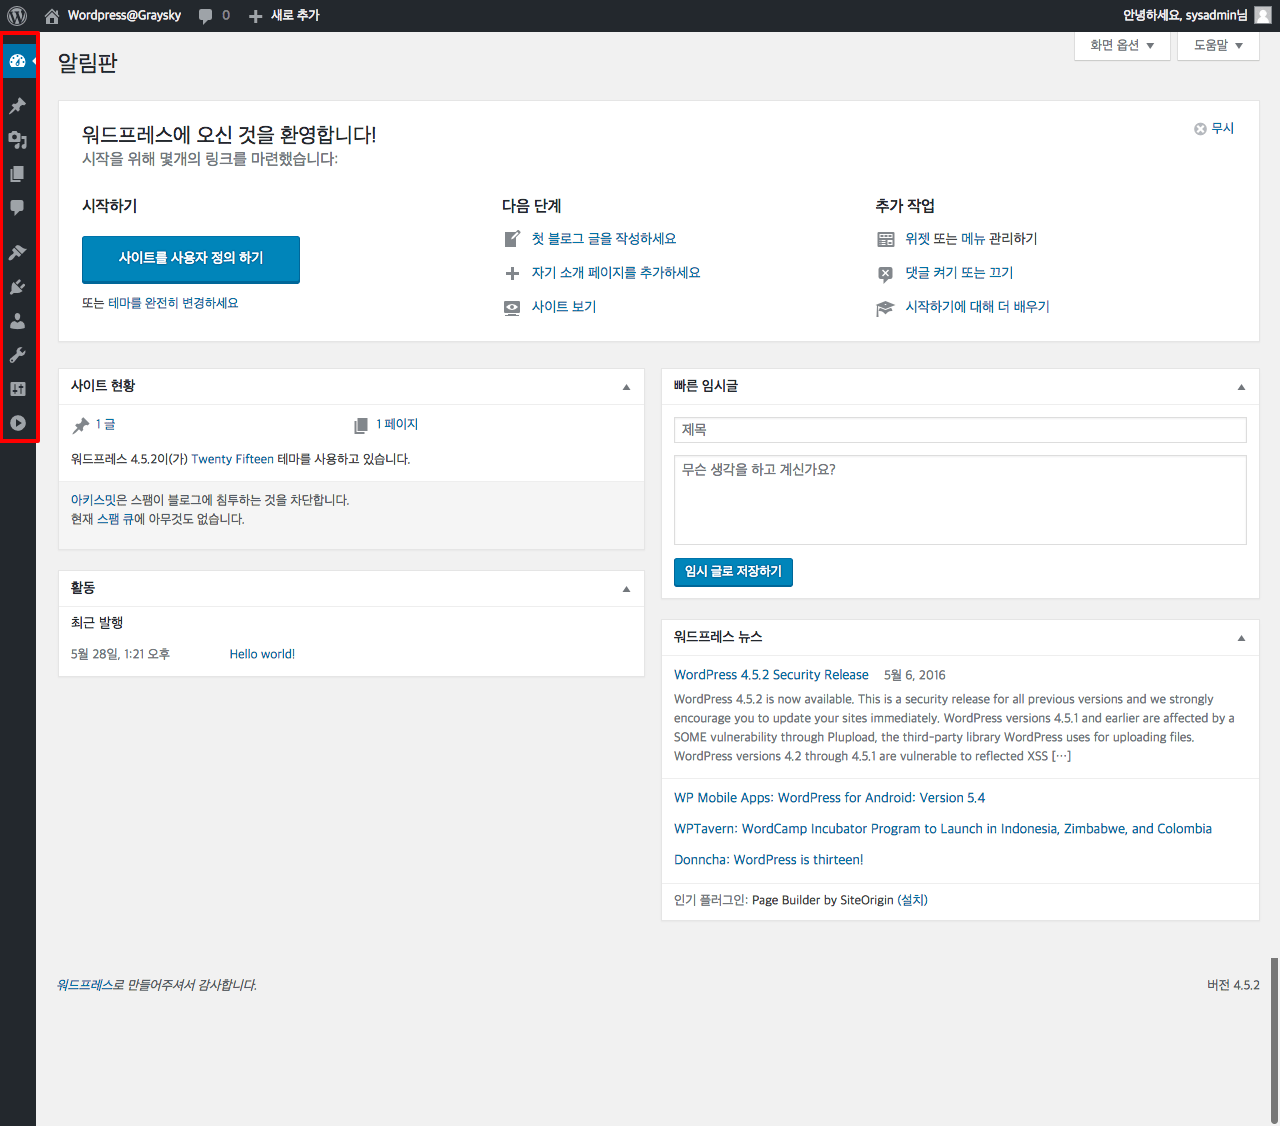
Task: Collapse the 워드프레스 뉴스 panel
Action: (x=1241, y=638)
